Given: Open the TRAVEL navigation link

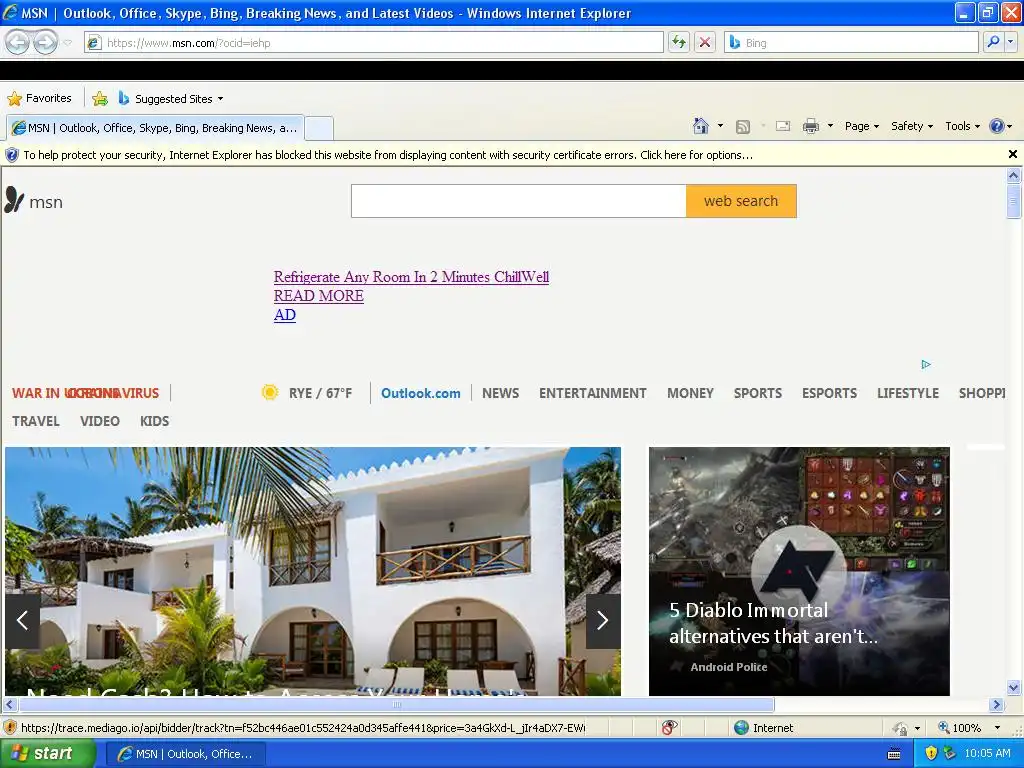Looking at the screenshot, I should point(36,421).
